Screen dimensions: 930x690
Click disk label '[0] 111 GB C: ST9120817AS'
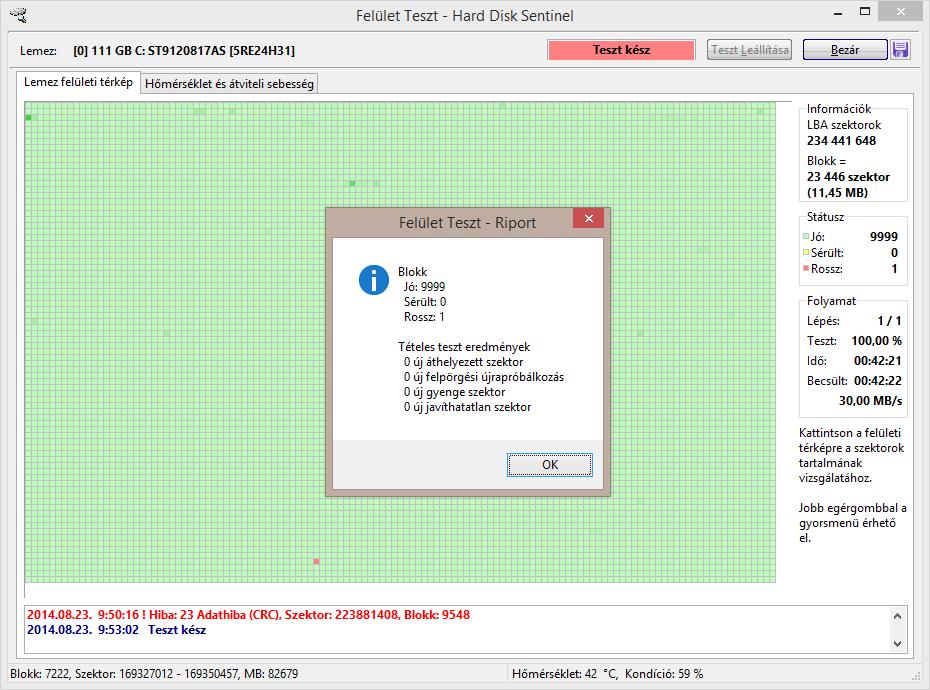click(184, 50)
